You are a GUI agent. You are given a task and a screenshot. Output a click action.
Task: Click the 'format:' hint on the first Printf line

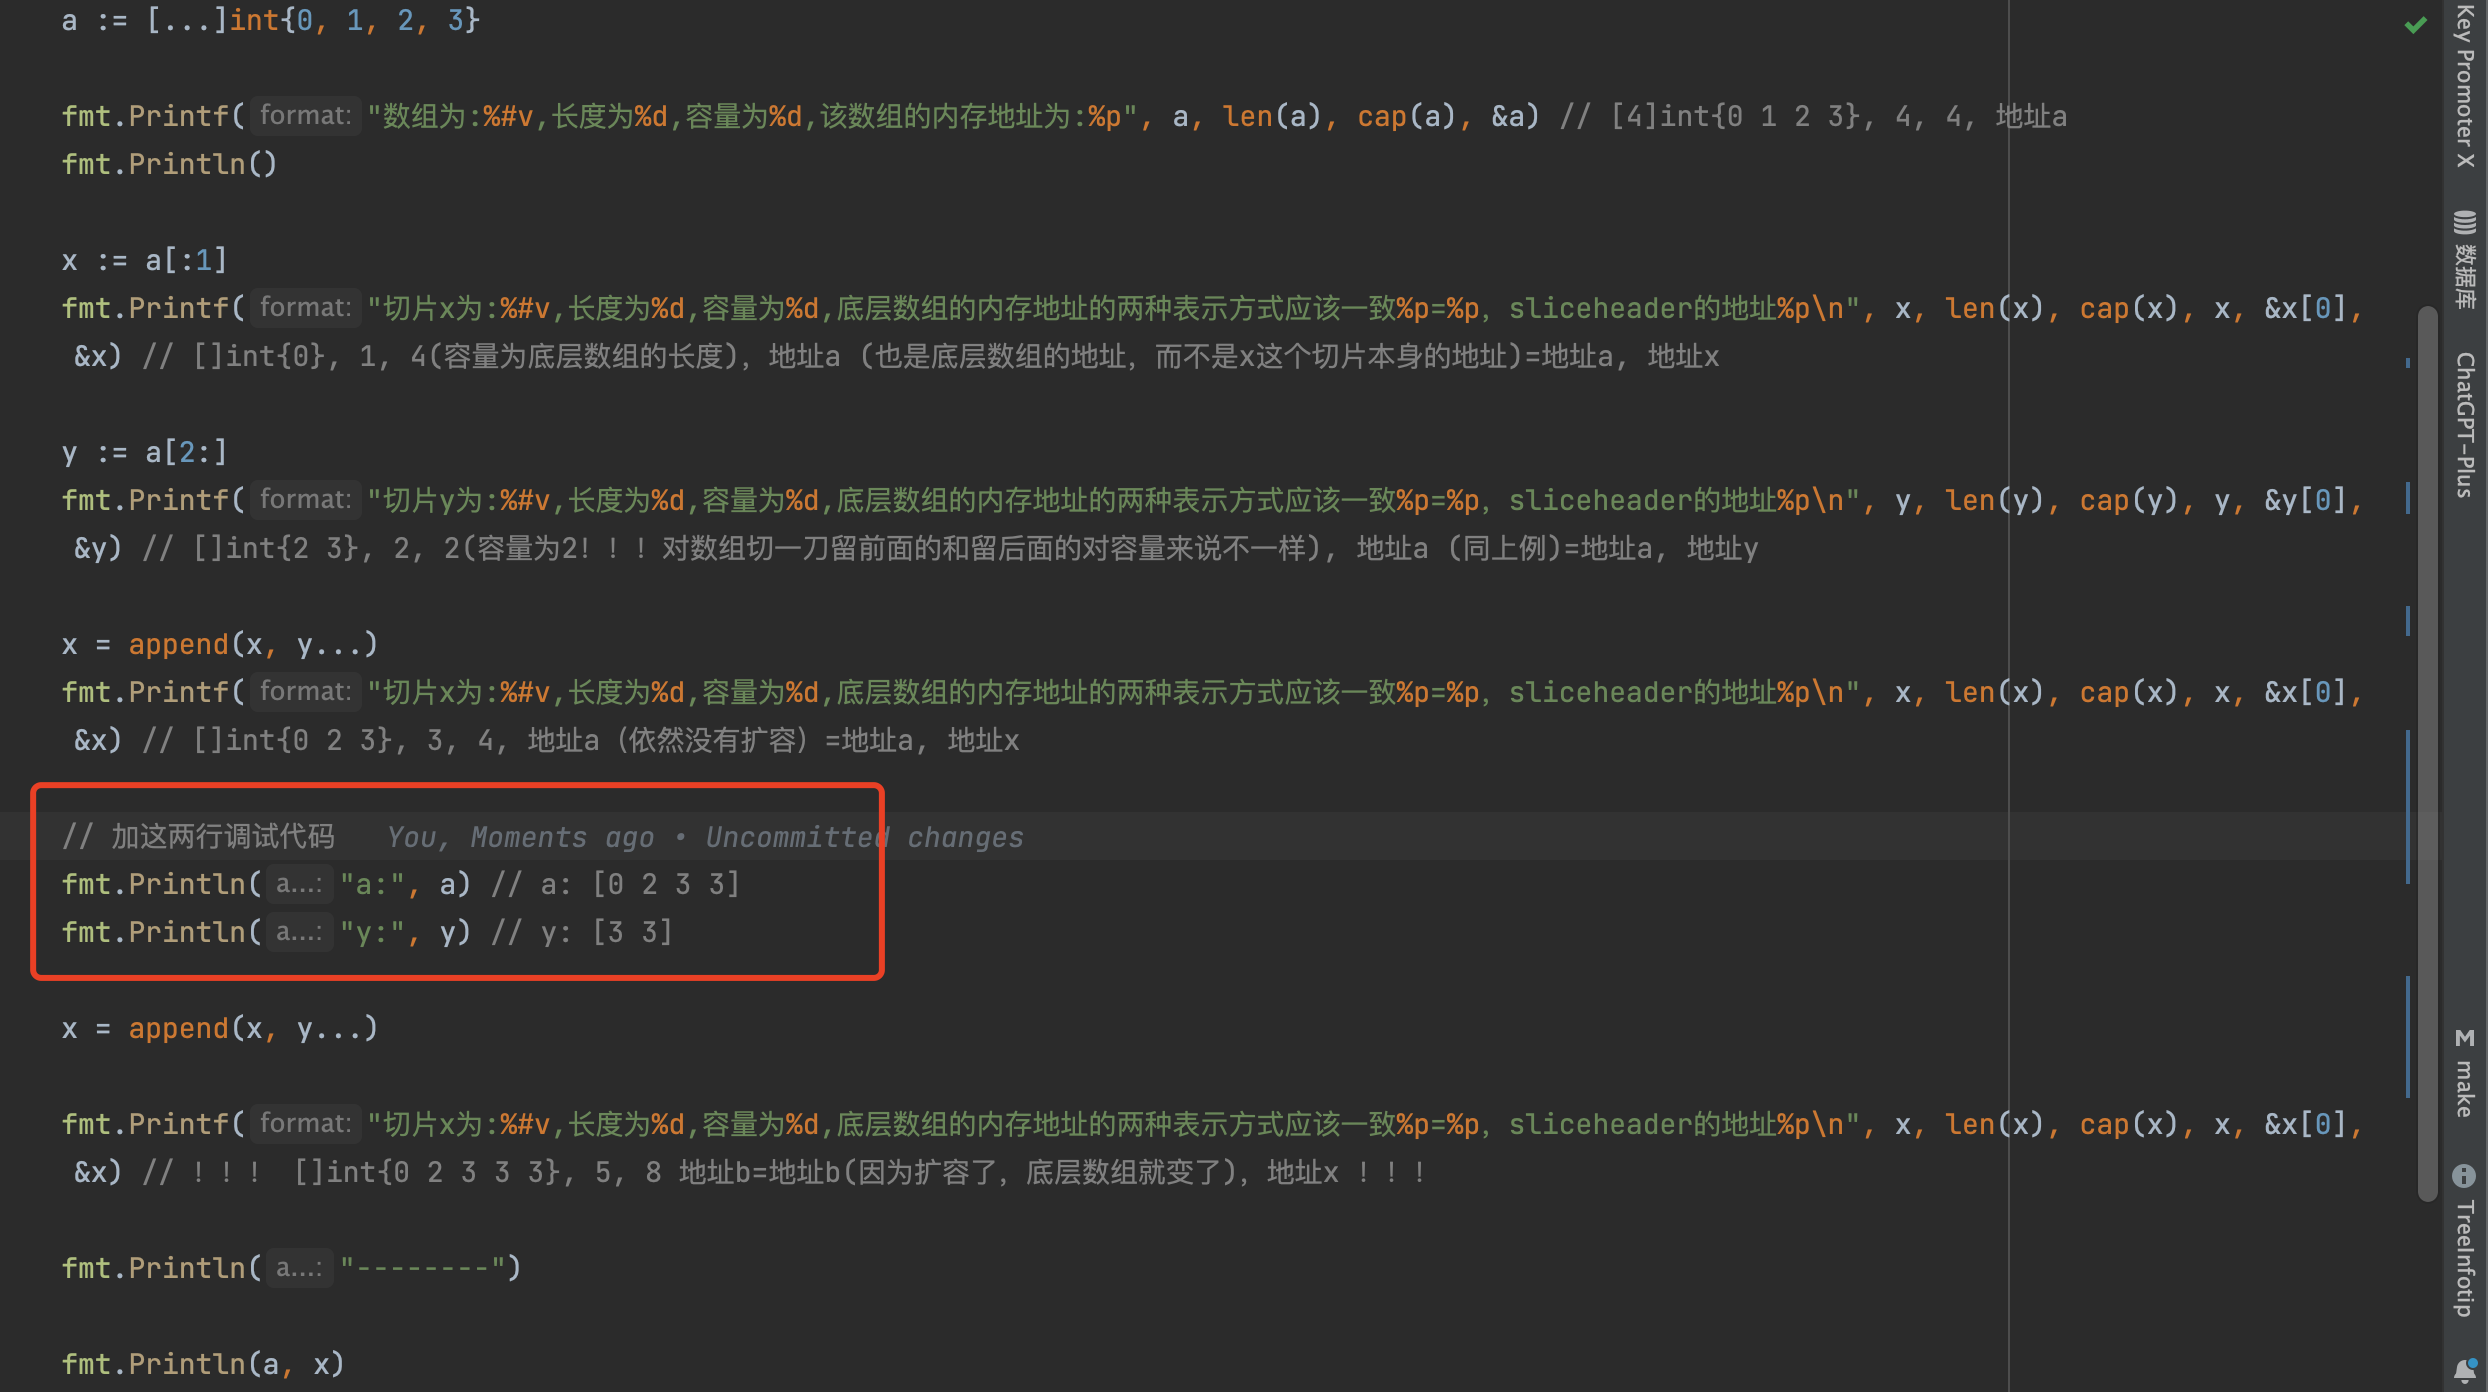pyautogui.click(x=305, y=116)
